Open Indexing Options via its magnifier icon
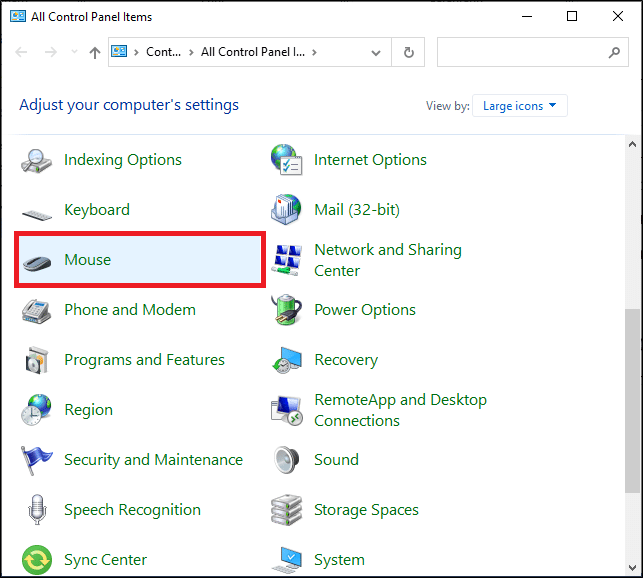 (x=37, y=160)
